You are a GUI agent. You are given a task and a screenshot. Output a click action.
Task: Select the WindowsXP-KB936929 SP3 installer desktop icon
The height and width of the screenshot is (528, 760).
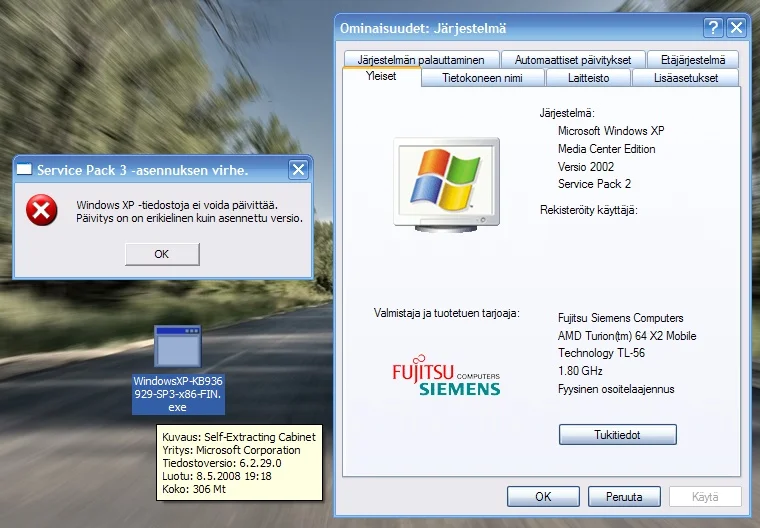(178, 348)
